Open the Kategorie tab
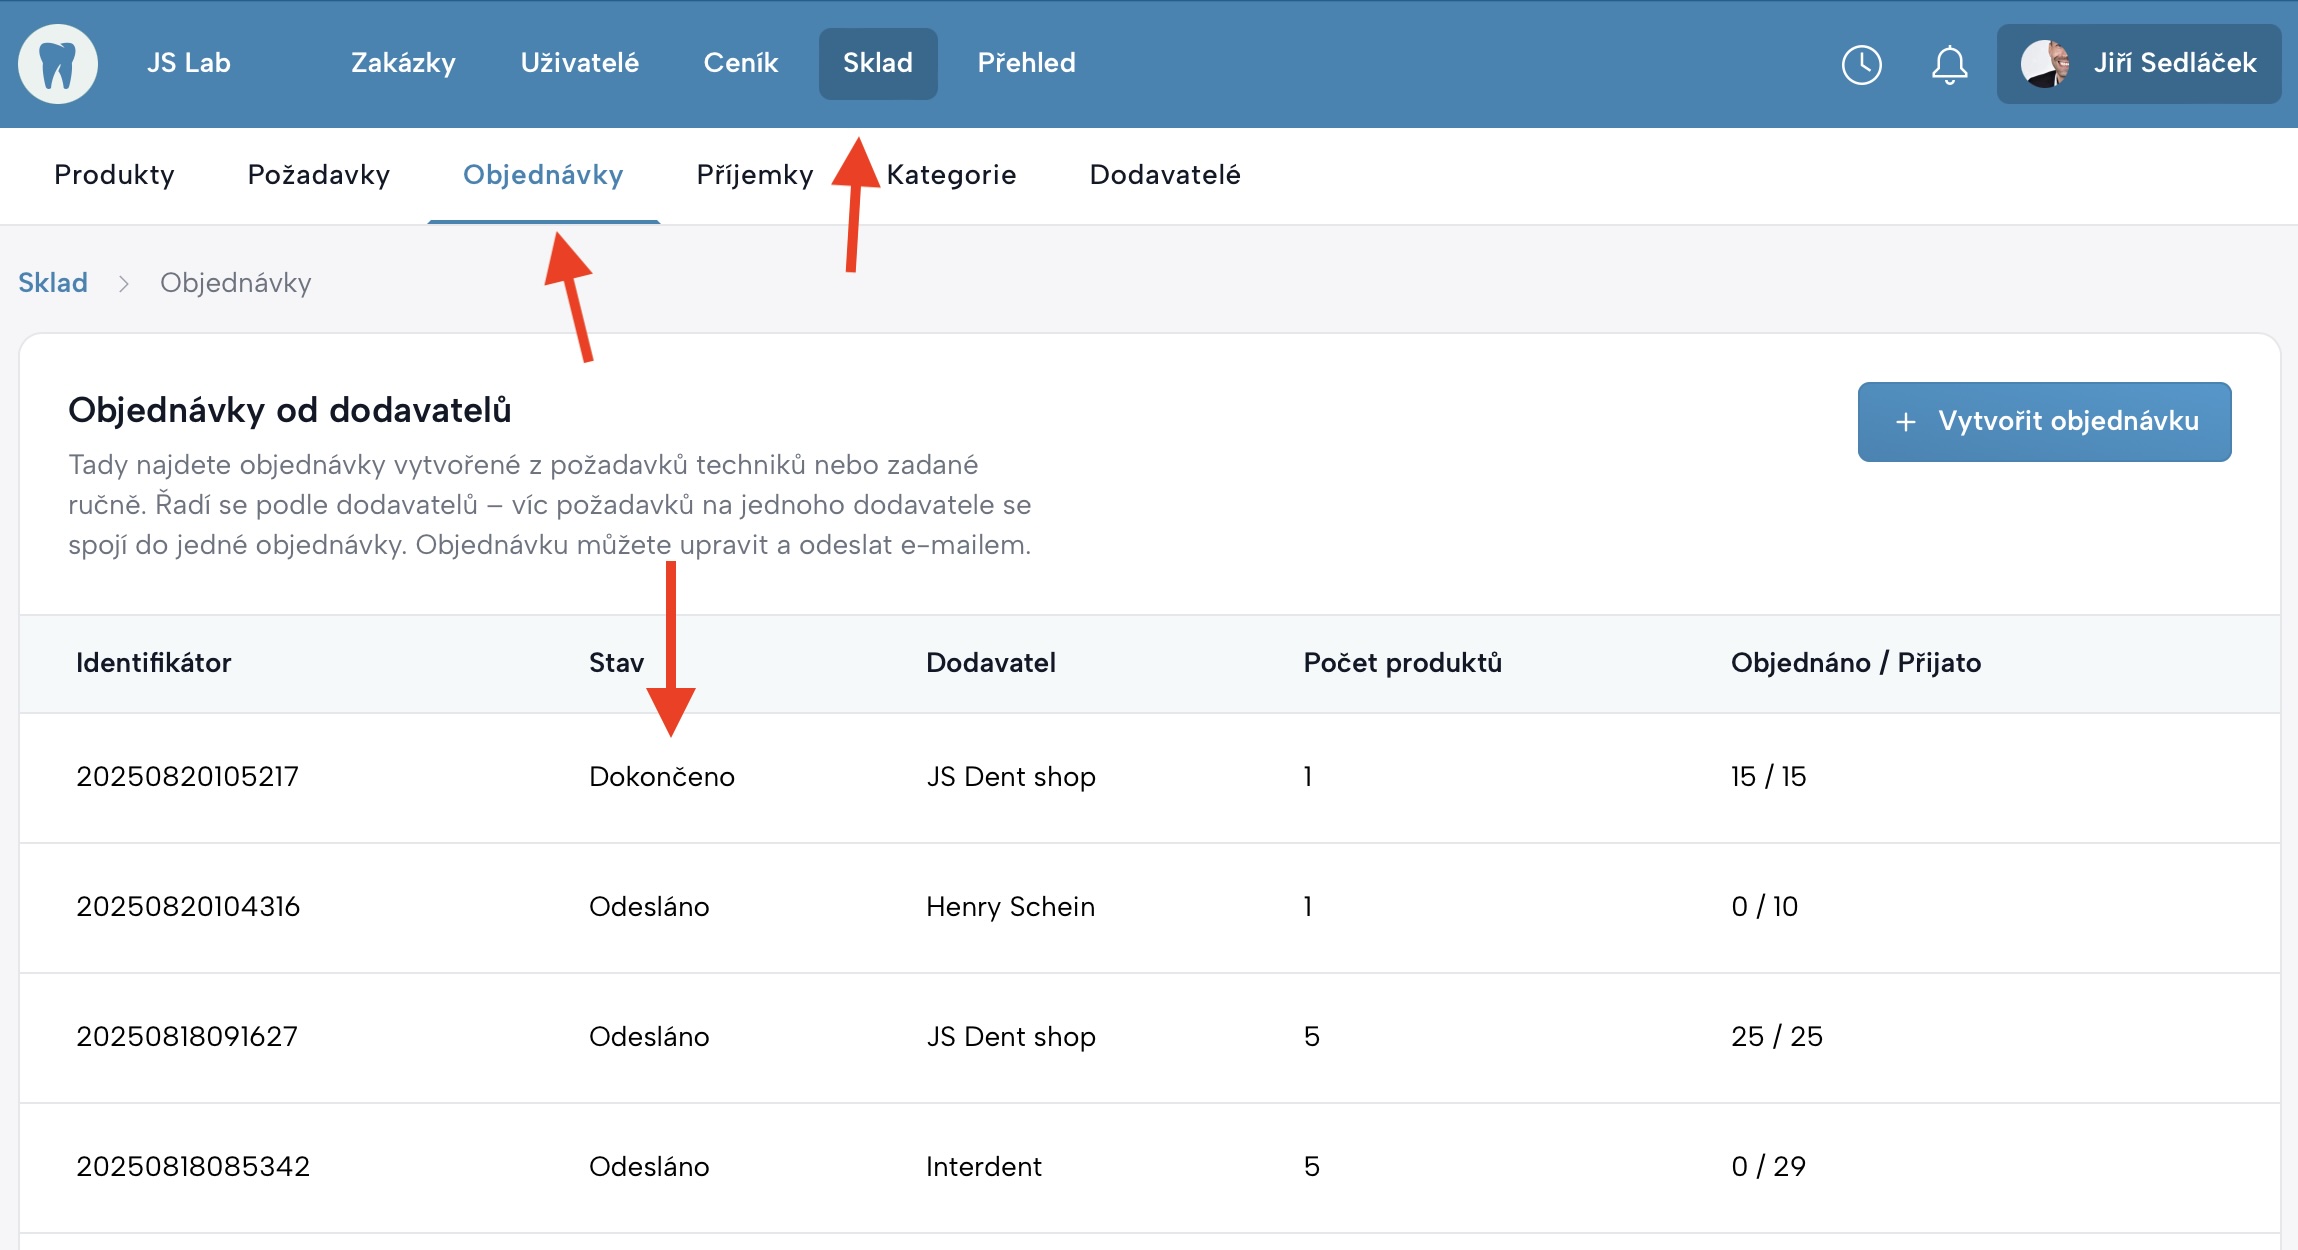 pos(951,175)
